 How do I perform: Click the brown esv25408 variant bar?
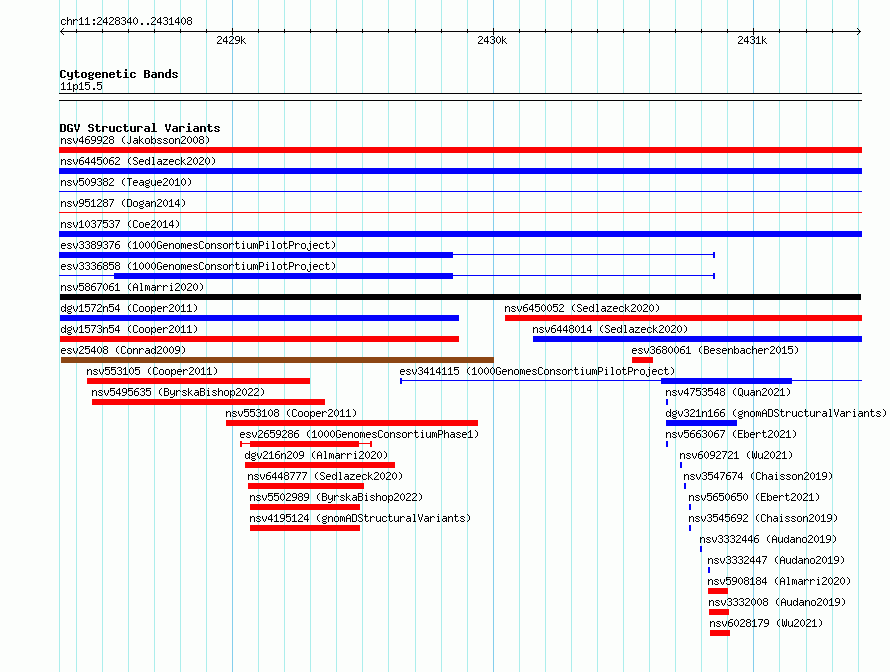[x=277, y=360]
